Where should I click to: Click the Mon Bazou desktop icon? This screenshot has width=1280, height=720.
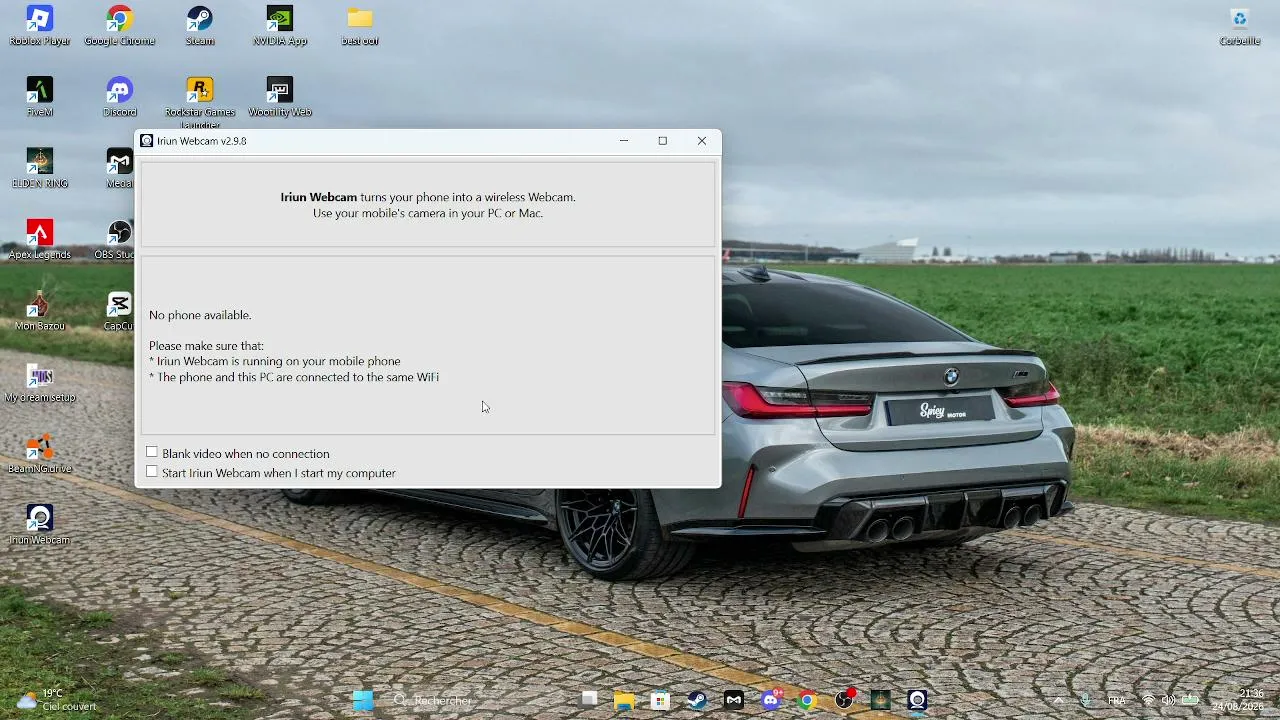(x=40, y=311)
